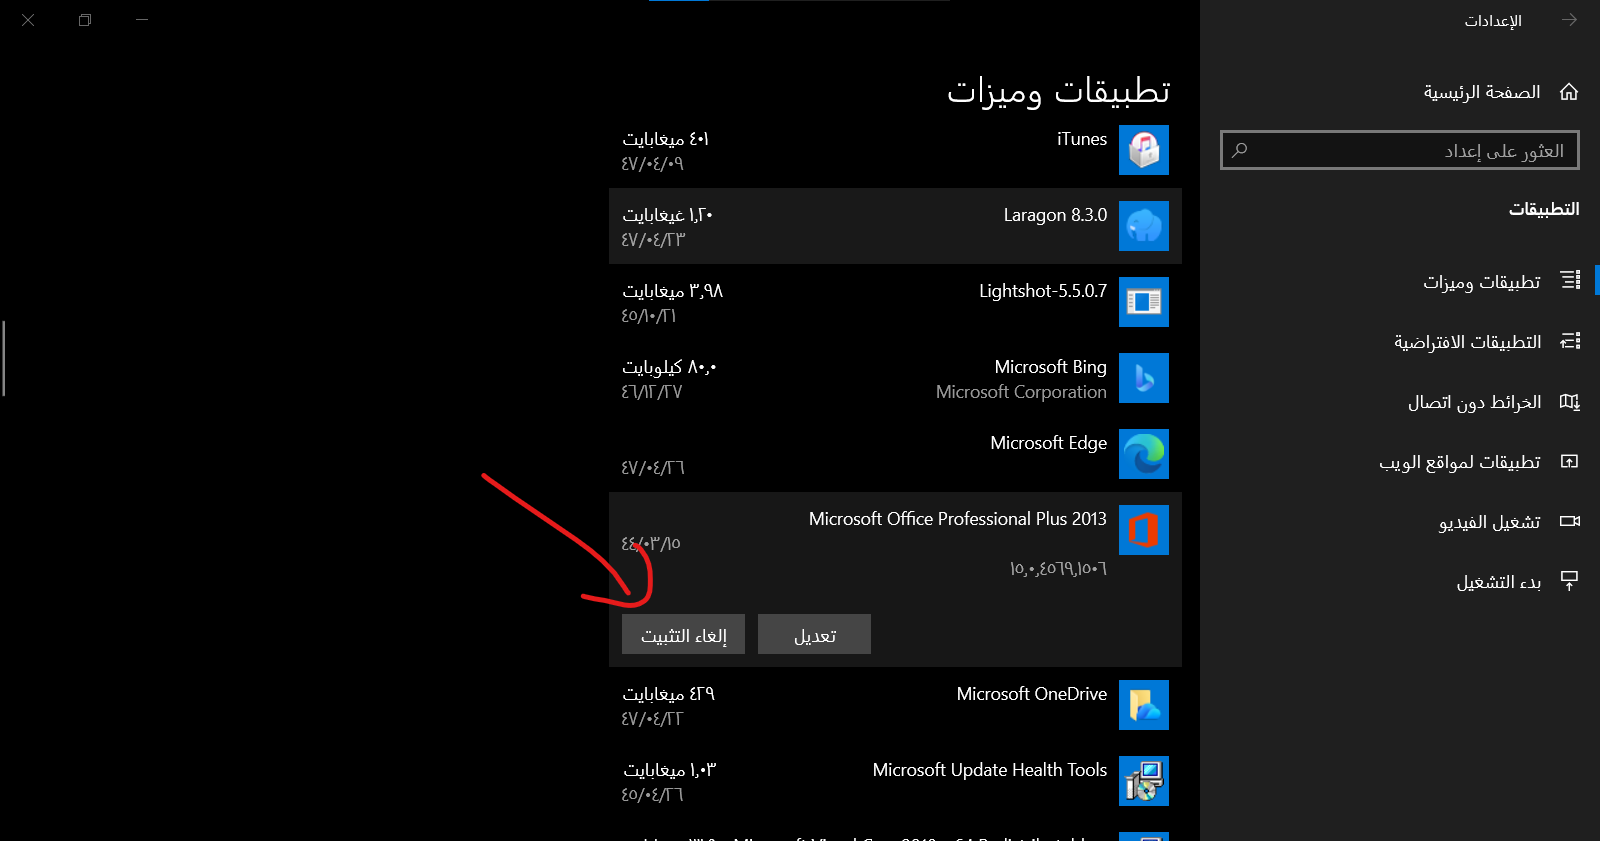
Task: Click the Microsoft Bing icon
Action: point(1143,378)
